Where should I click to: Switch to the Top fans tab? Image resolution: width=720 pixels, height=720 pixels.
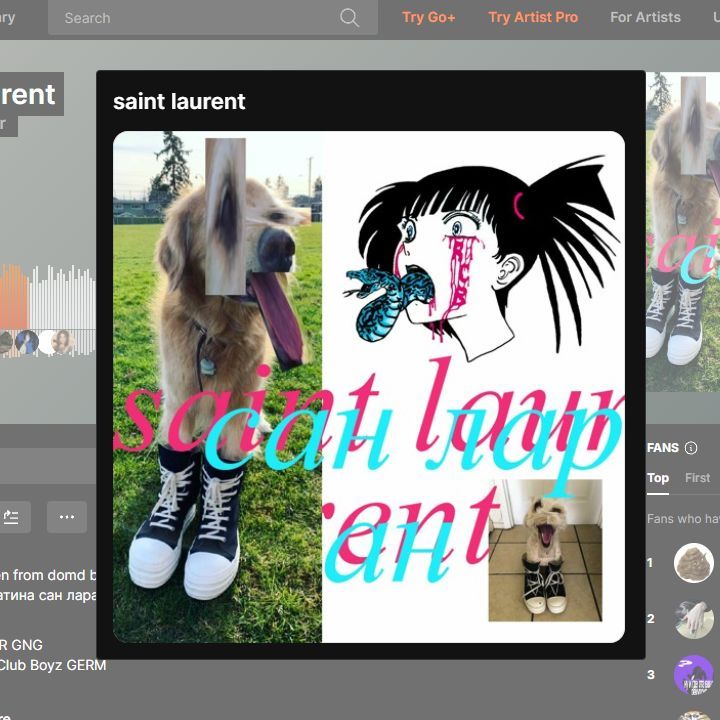pyautogui.click(x=658, y=478)
